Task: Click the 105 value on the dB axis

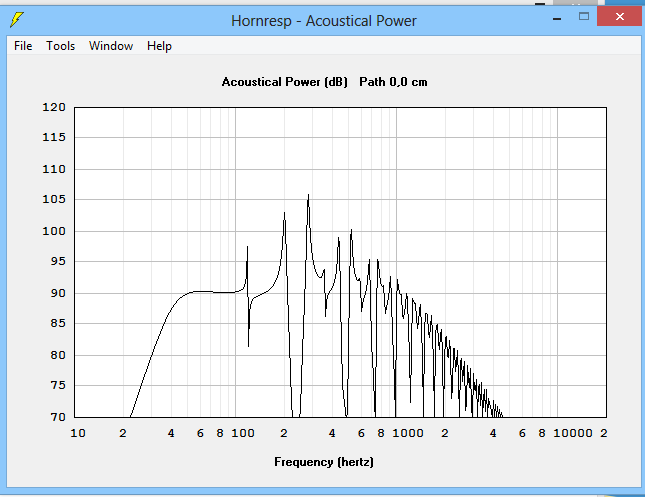Action: click(54, 199)
